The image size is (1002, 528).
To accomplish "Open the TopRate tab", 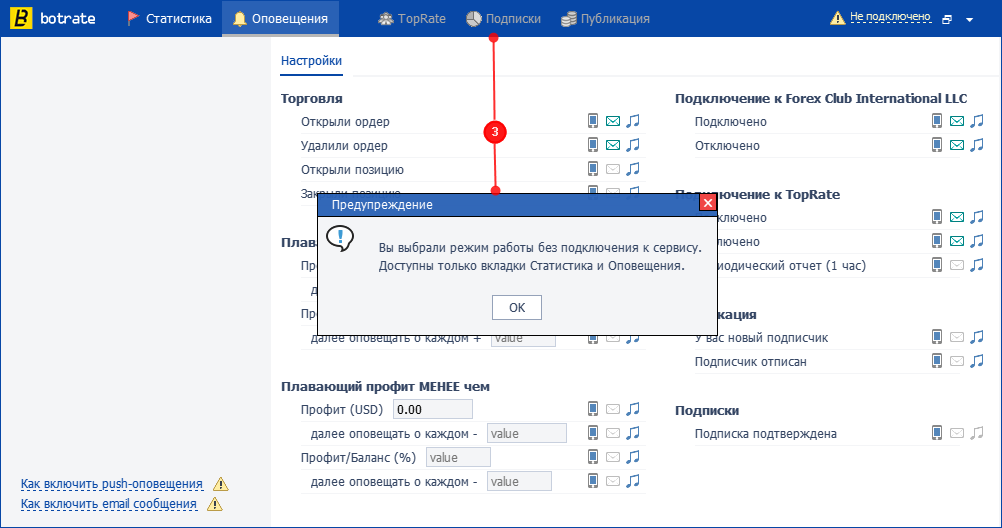I will coord(412,19).
